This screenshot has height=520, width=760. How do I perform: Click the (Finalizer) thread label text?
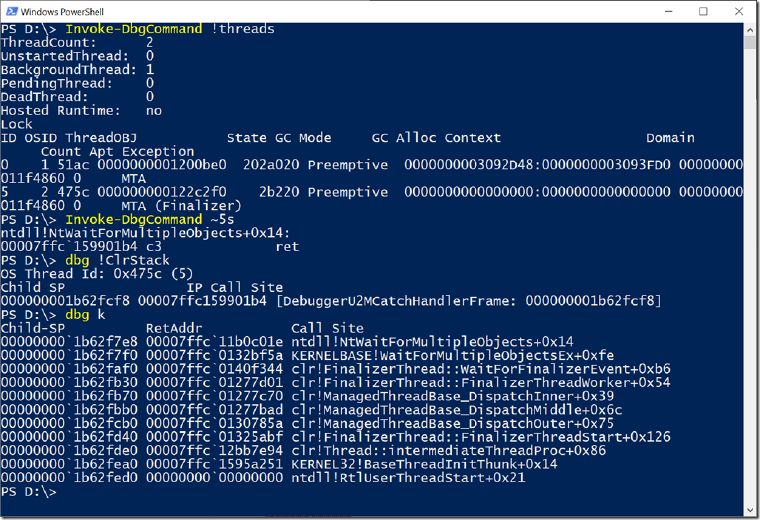(x=198, y=206)
